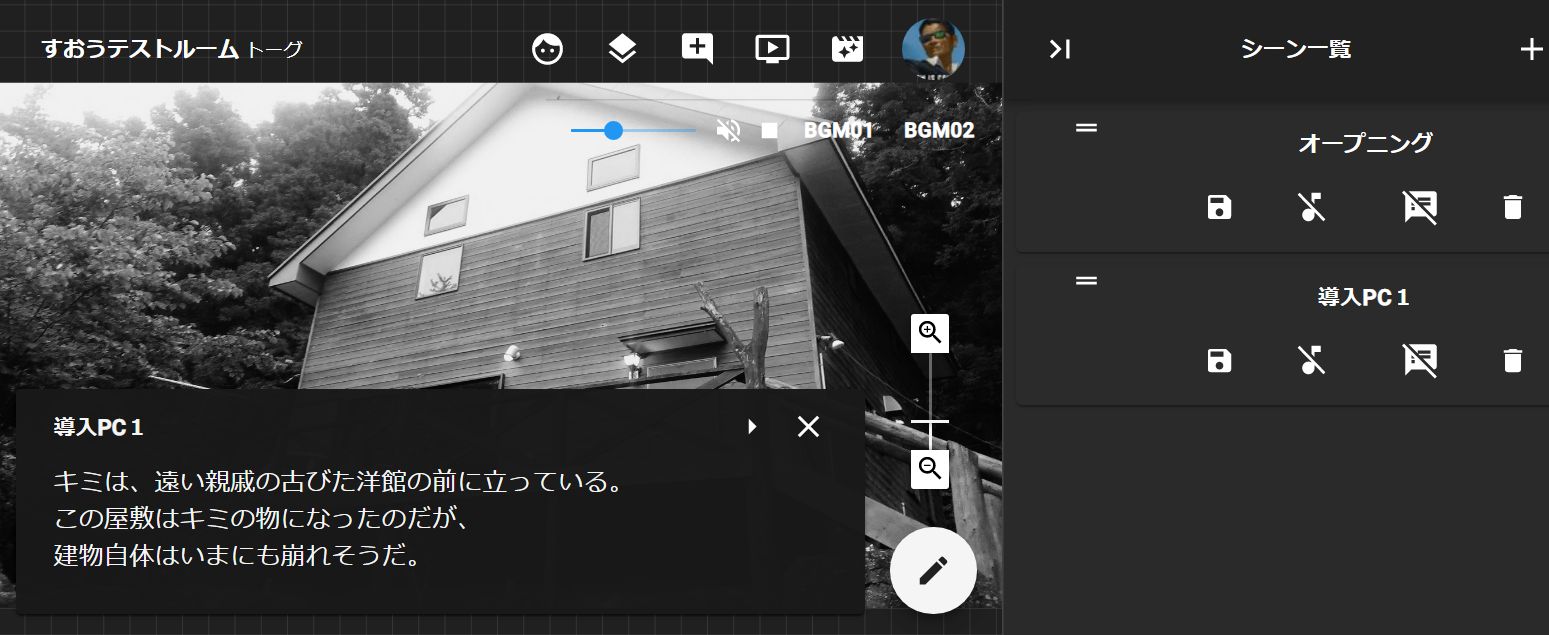Image resolution: width=1549 pixels, height=635 pixels.
Task: Select the 導入PC１ scene title in list
Action: tap(1364, 297)
